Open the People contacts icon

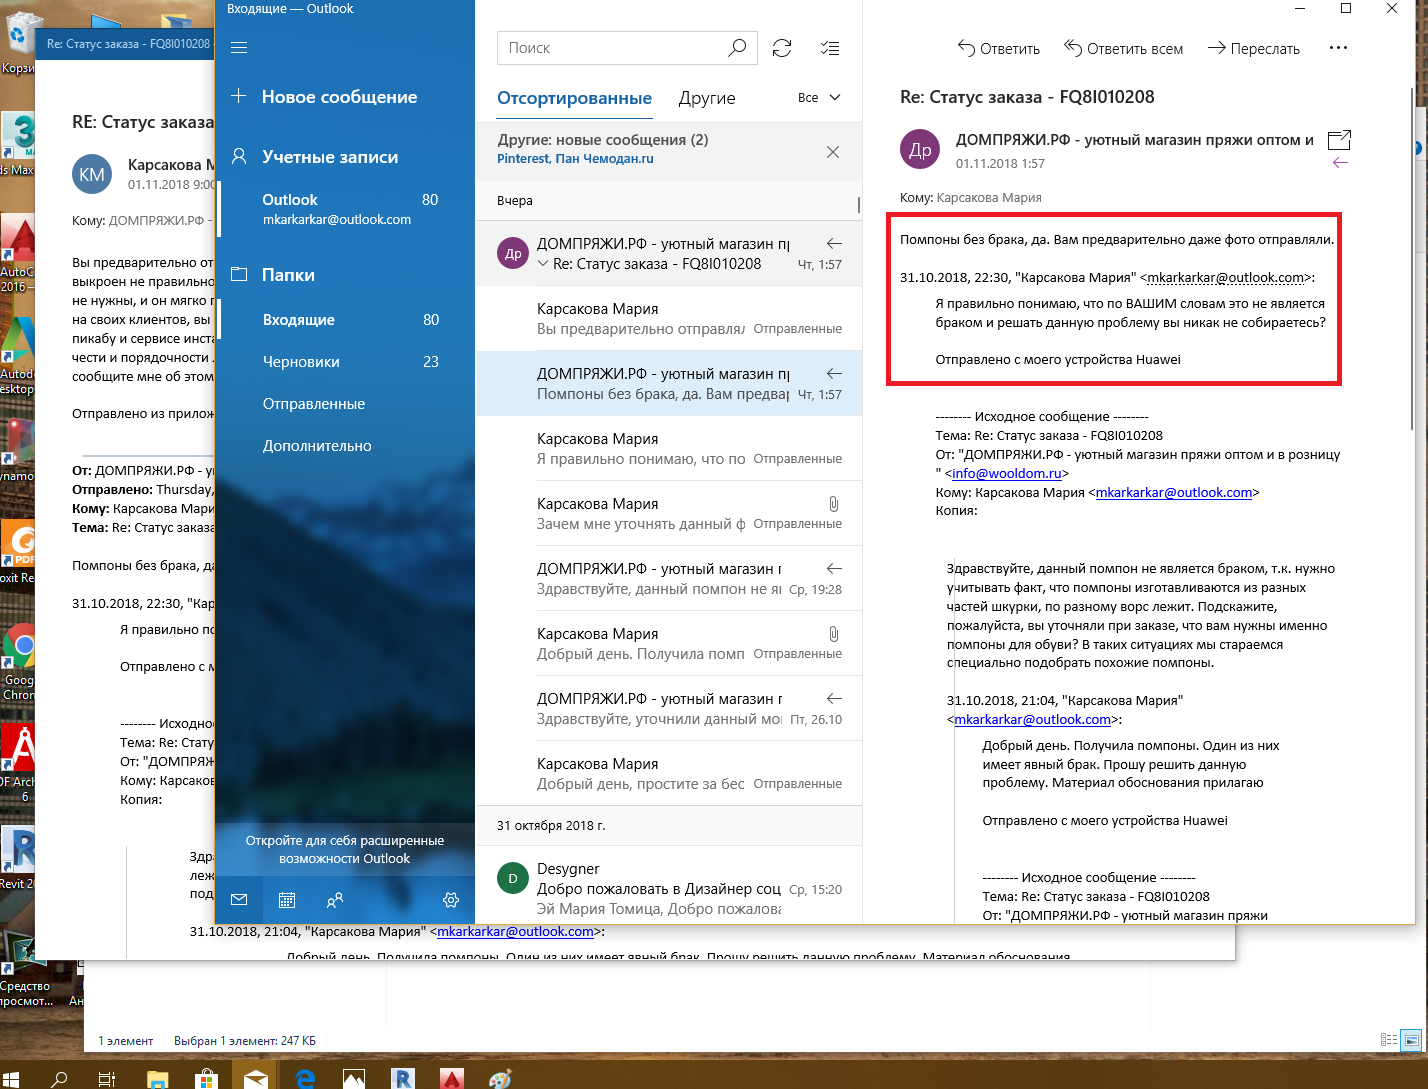pos(335,900)
